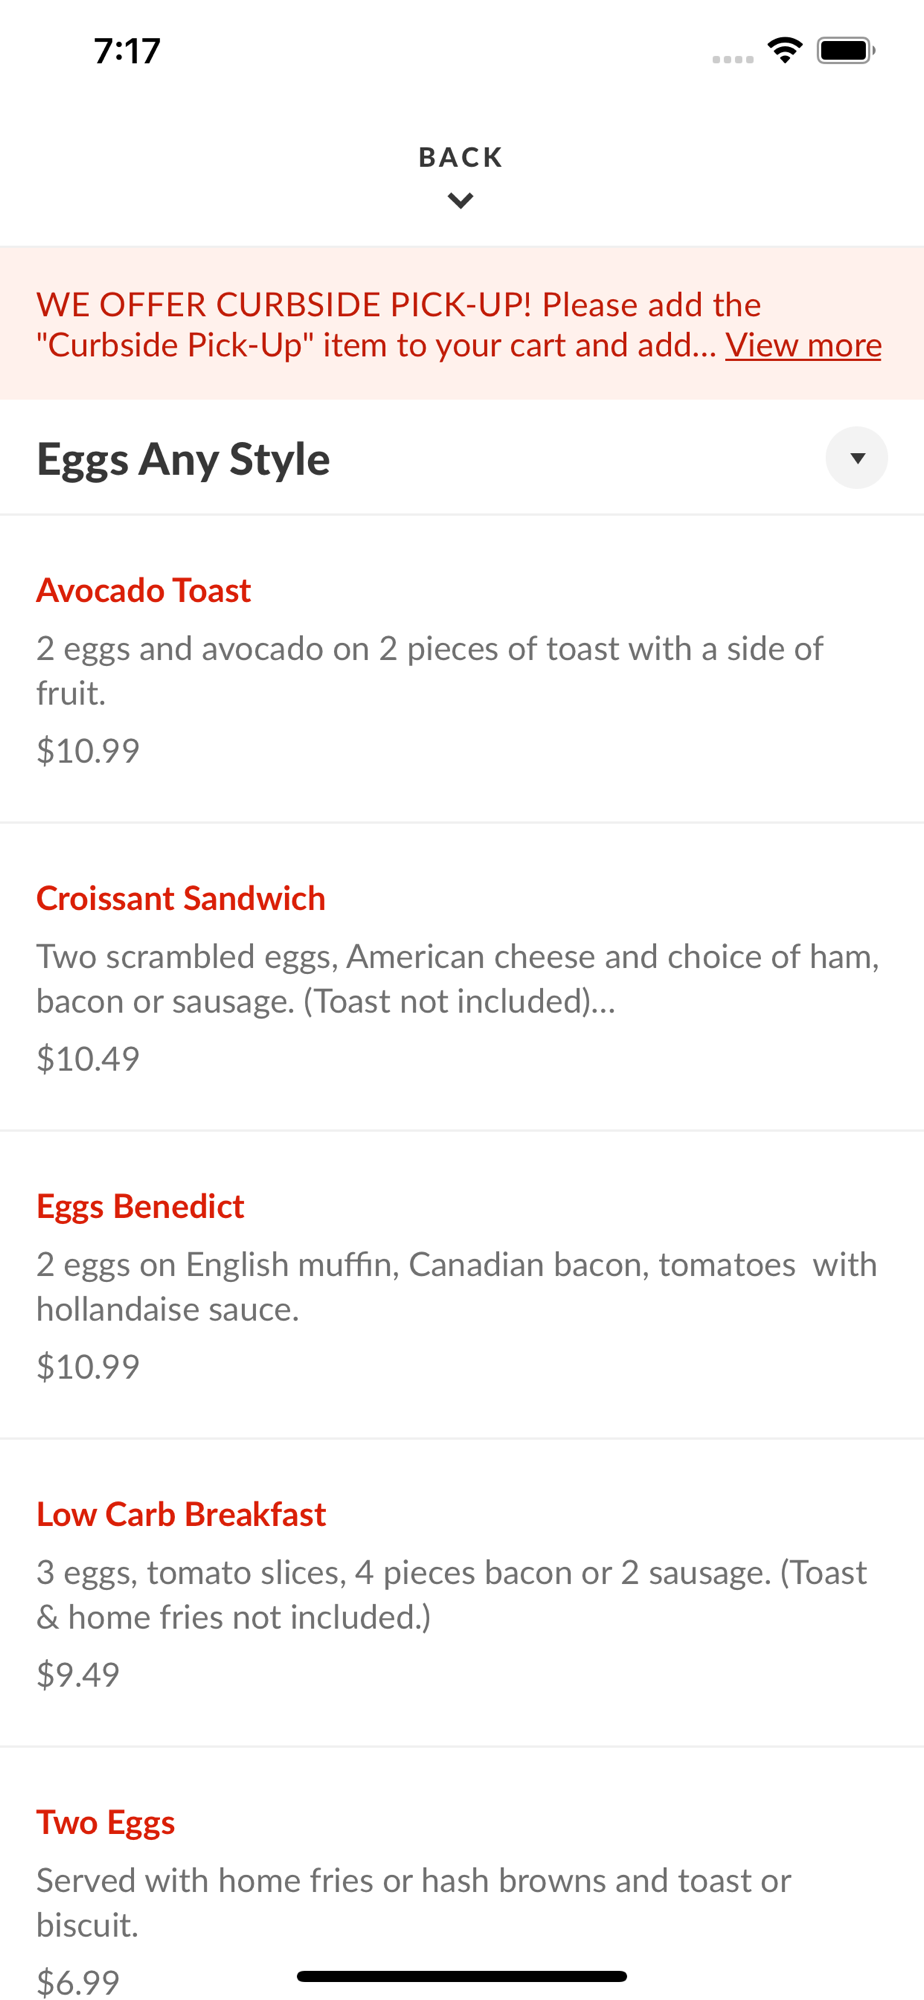Open the View more curbside link
This screenshot has height=2000, width=924.
point(803,345)
